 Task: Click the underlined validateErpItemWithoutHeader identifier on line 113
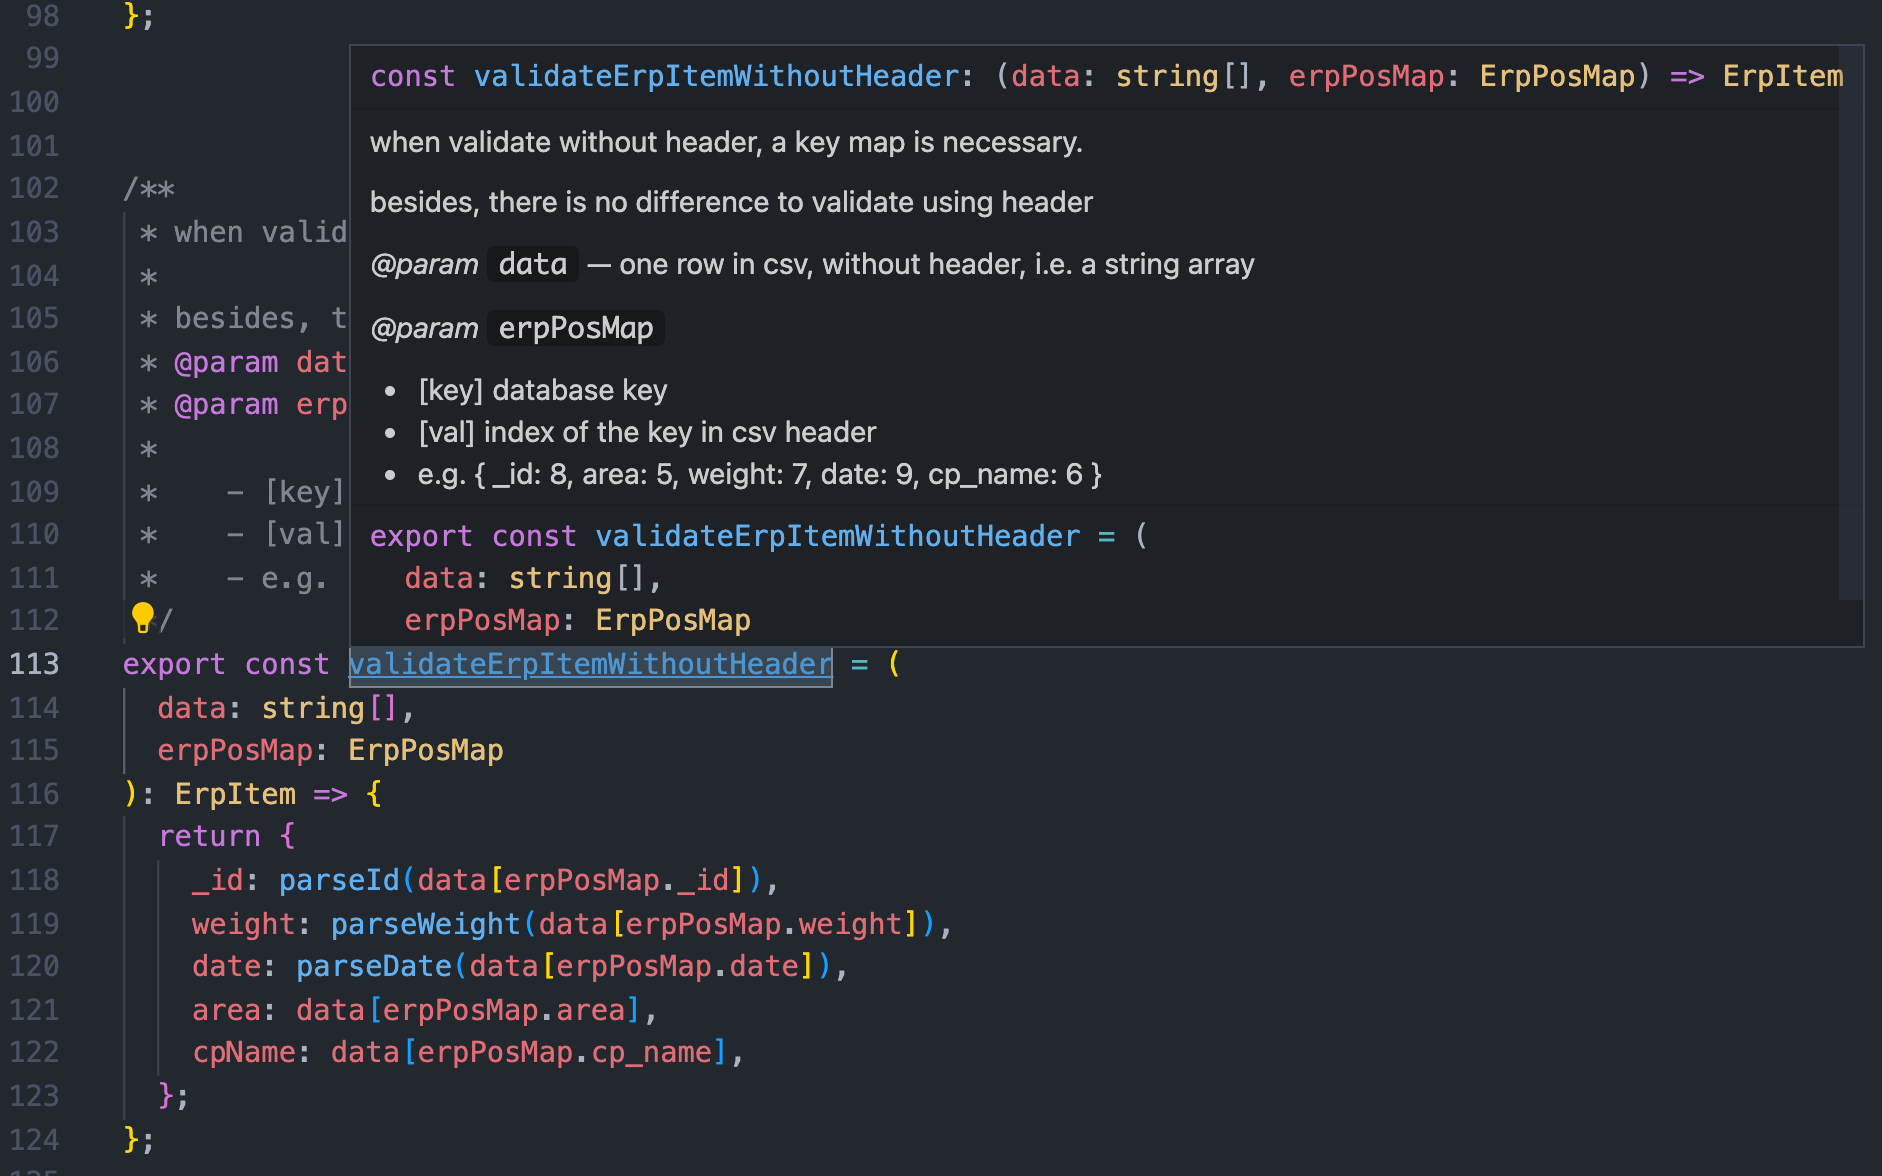(x=590, y=664)
